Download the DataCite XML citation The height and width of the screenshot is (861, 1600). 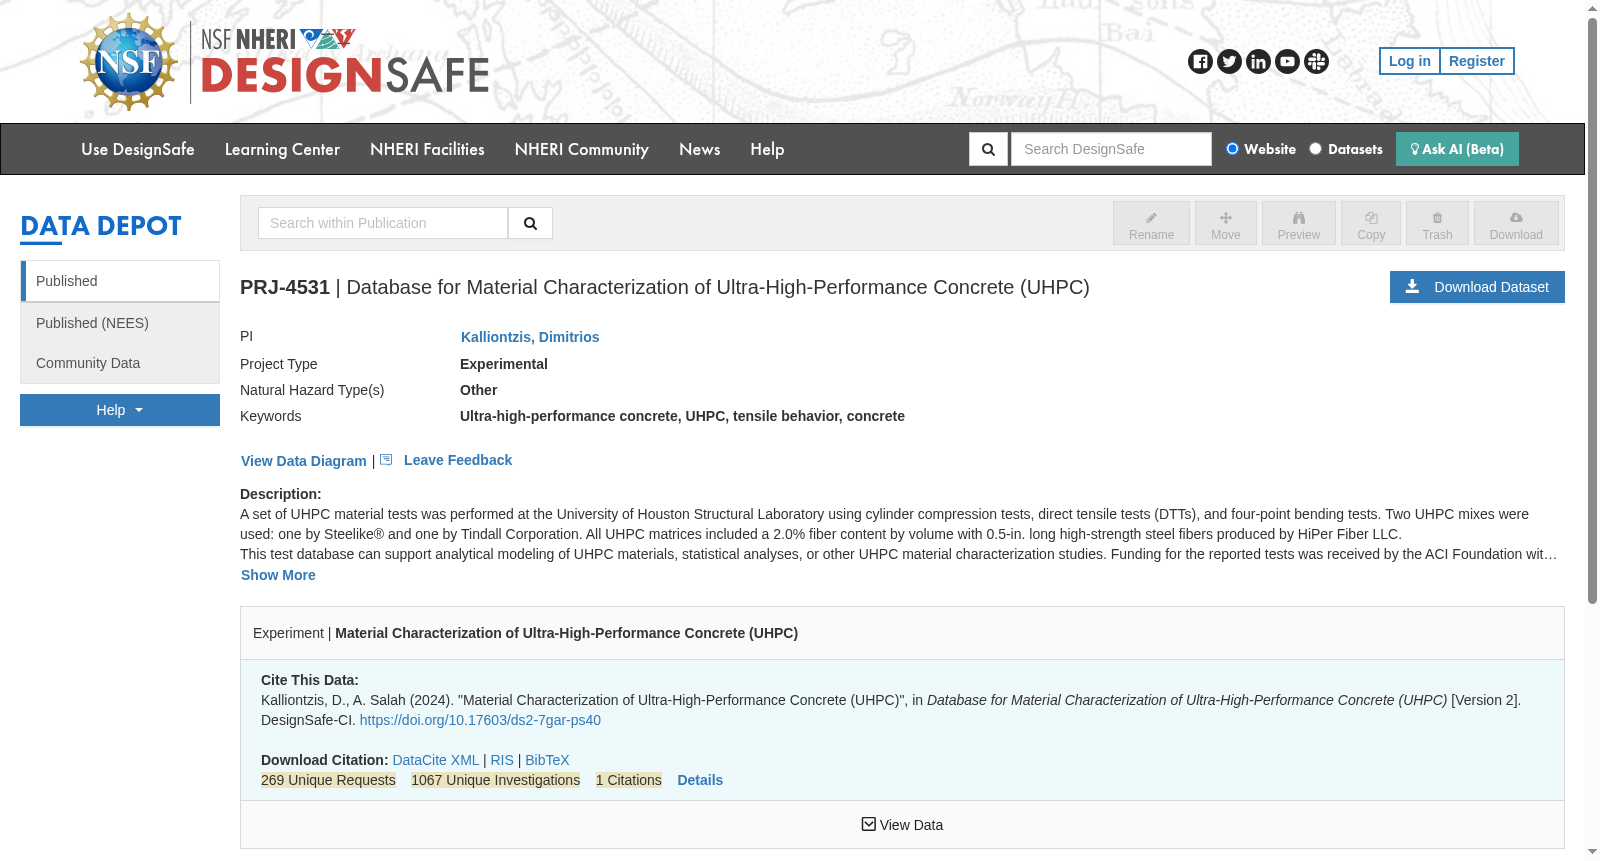pyautogui.click(x=436, y=760)
